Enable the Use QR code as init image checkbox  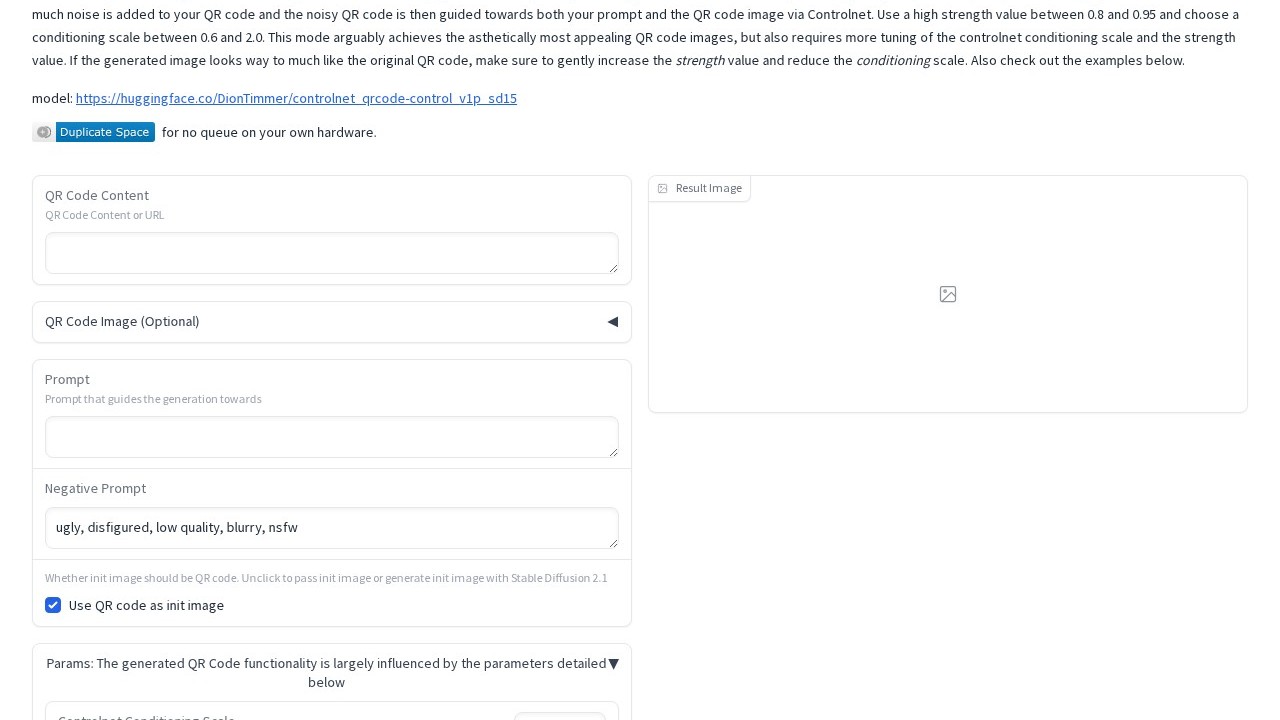coord(53,605)
